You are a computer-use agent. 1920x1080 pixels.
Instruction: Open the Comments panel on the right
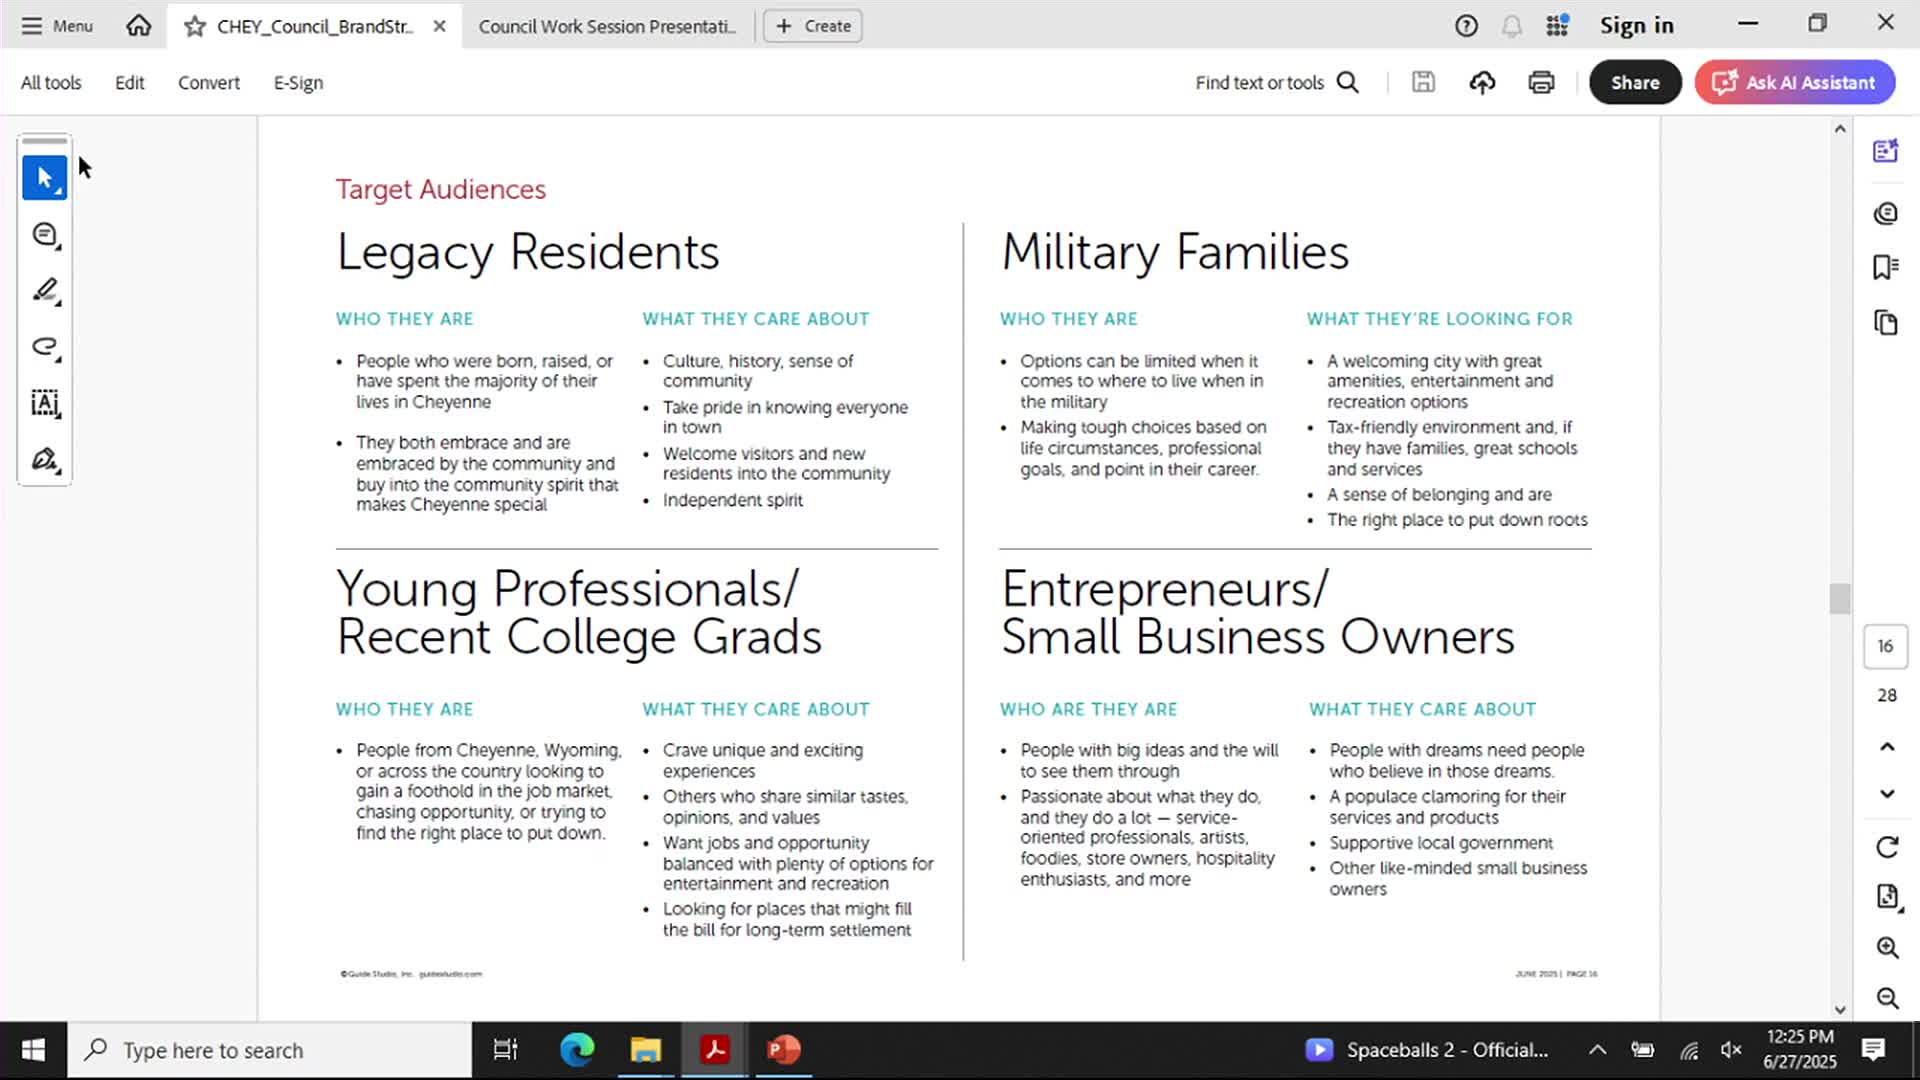click(x=1886, y=213)
